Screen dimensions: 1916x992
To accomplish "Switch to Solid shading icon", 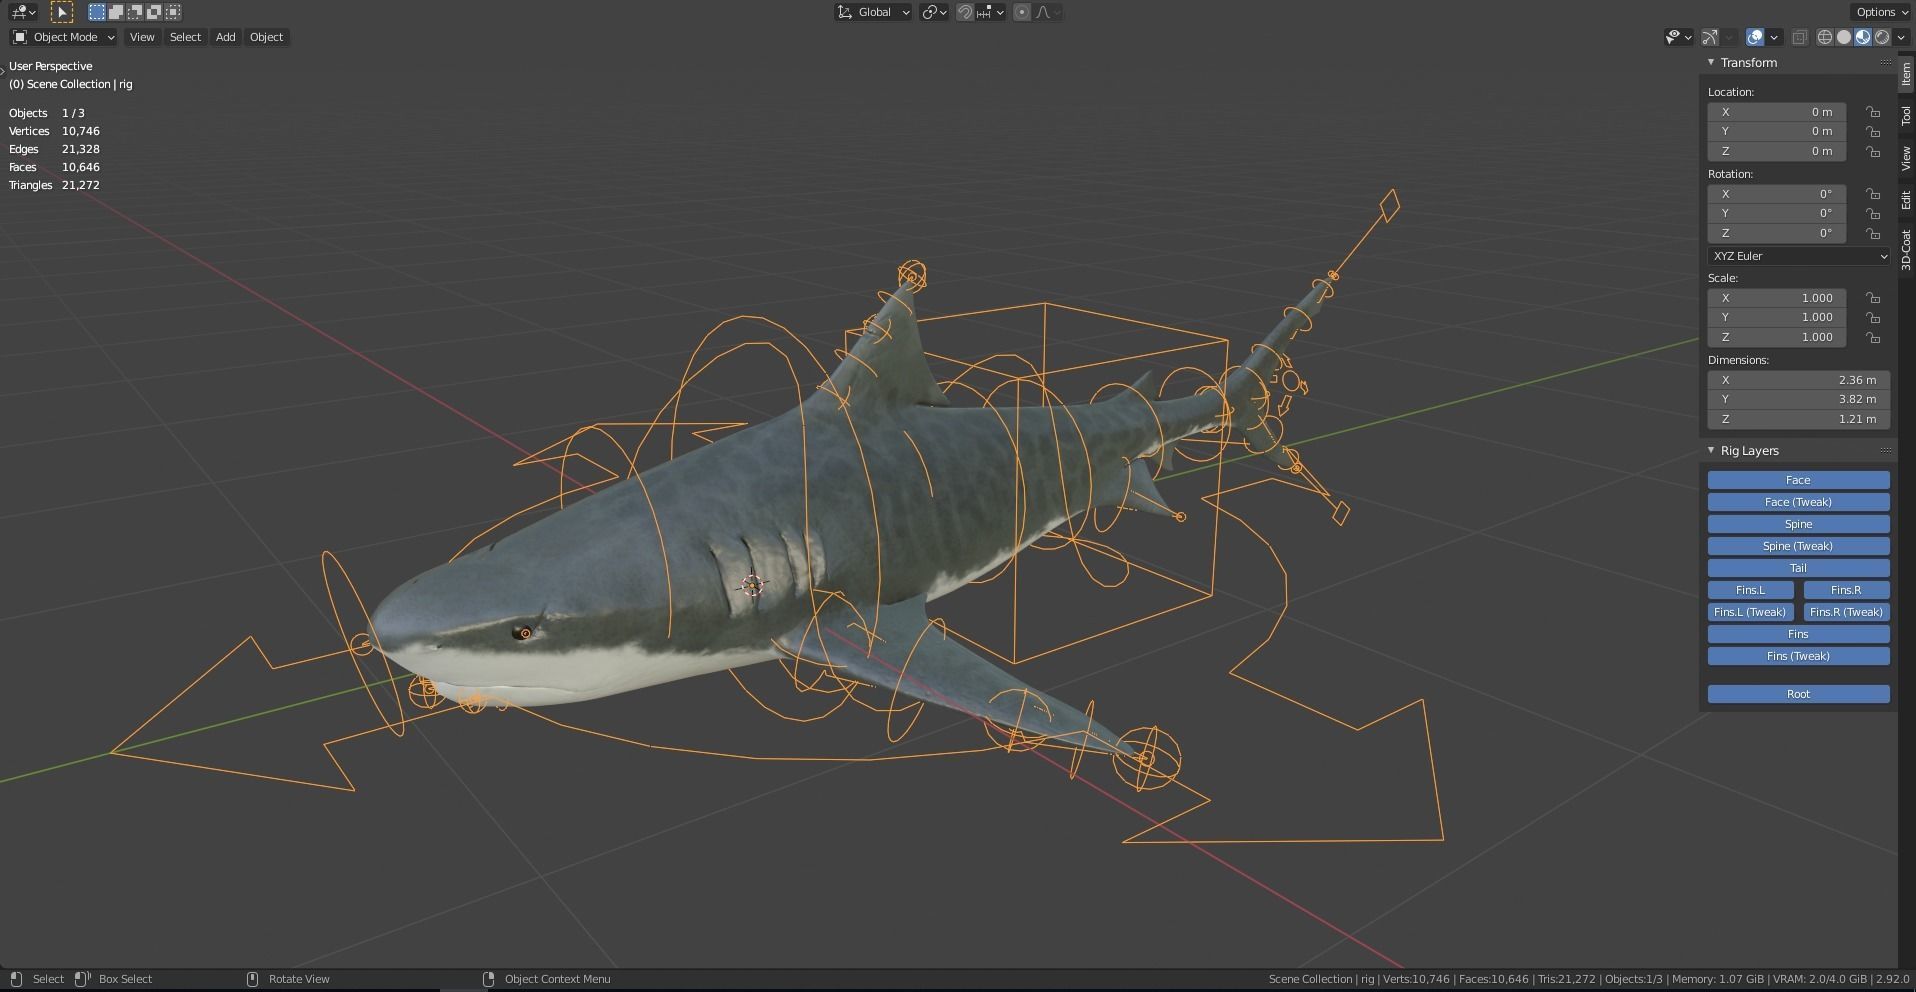I will click(x=1844, y=37).
